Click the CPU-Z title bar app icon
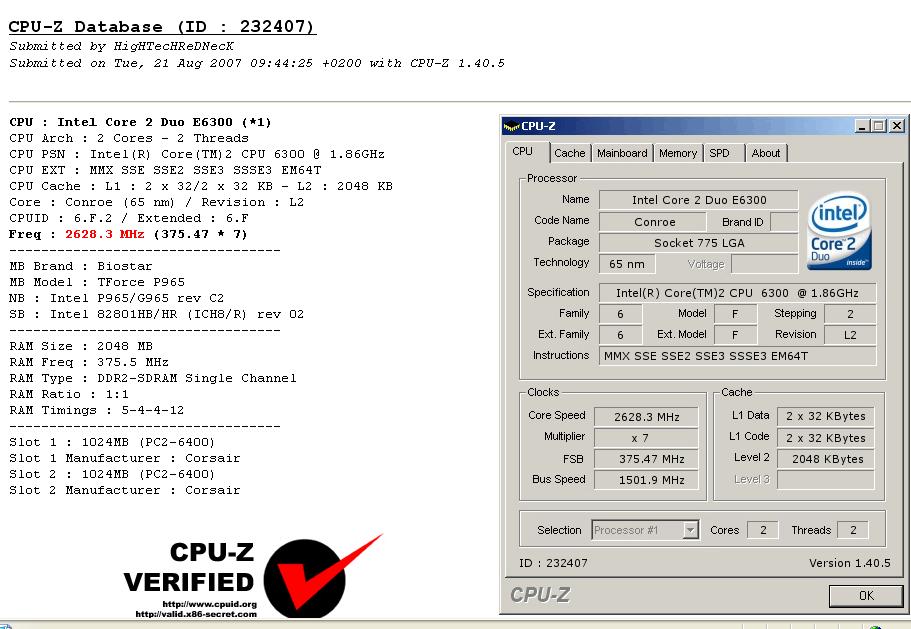Image resolution: width=911 pixels, height=629 pixels. (x=511, y=126)
